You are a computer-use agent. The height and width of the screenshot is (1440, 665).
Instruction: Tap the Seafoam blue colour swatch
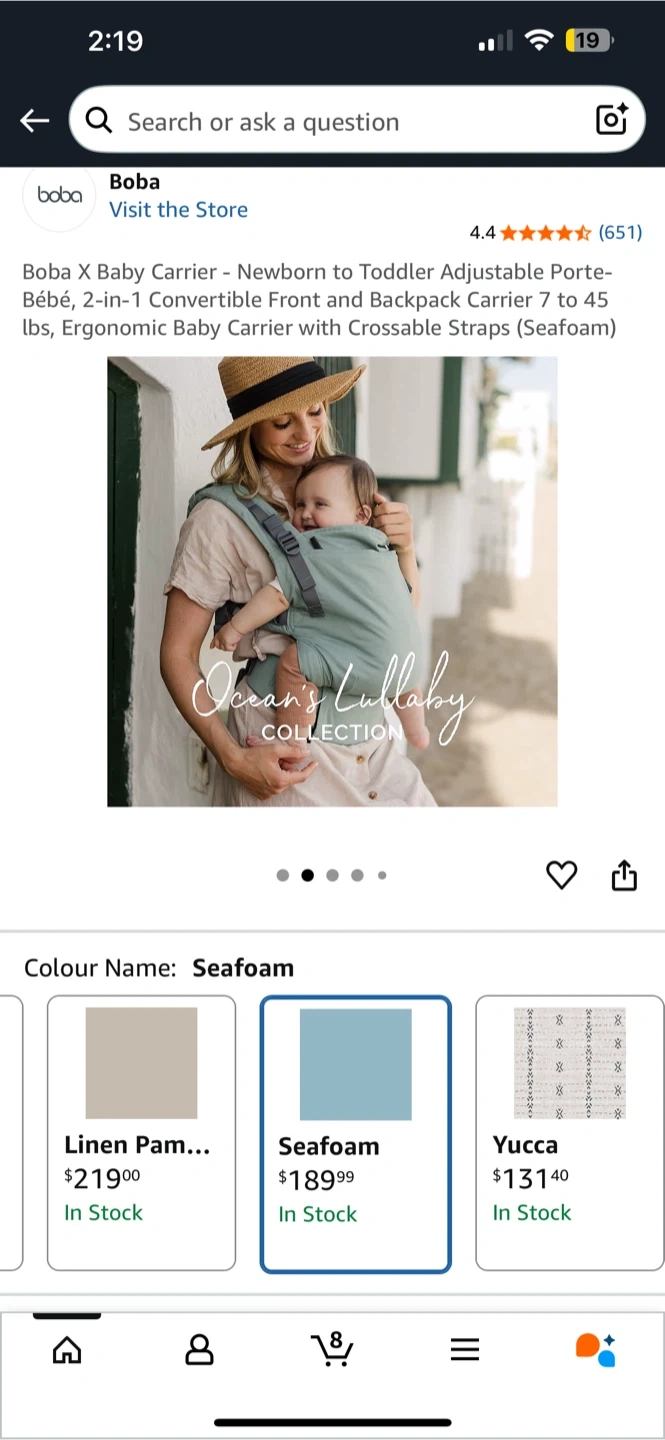[356, 1064]
